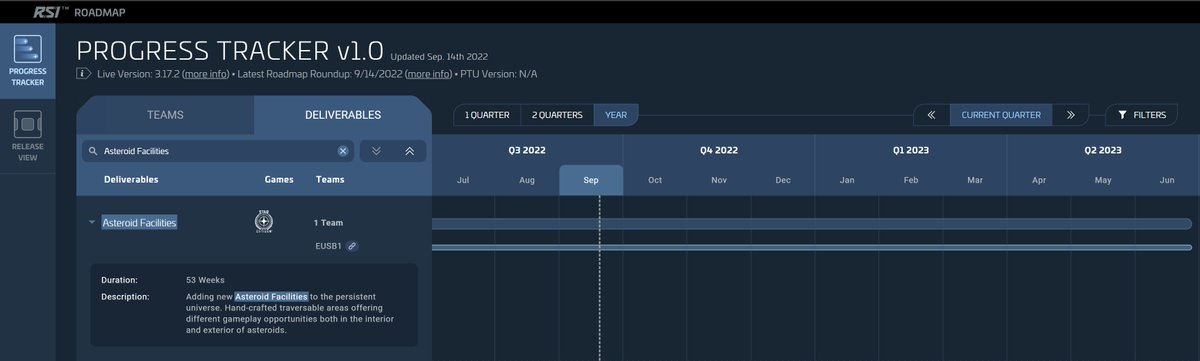Select the 1 Quarter view
Image resolution: width=1200 pixels, height=361 pixels.
(486, 115)
